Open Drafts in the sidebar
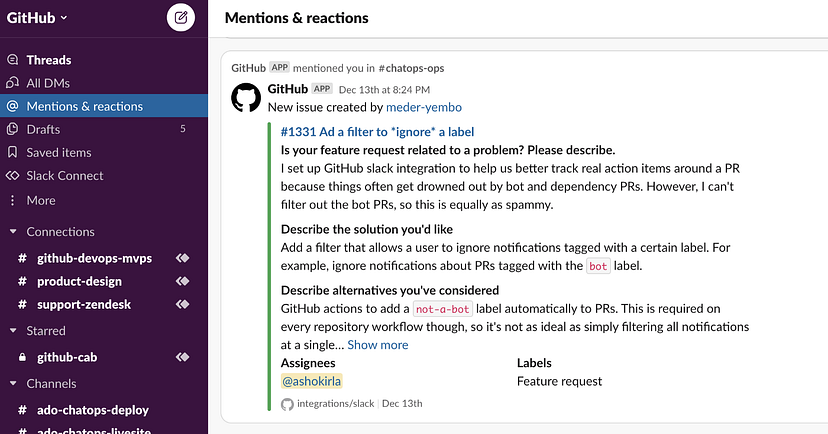Screen dimensions: 828x434 (x=43, y=129)
